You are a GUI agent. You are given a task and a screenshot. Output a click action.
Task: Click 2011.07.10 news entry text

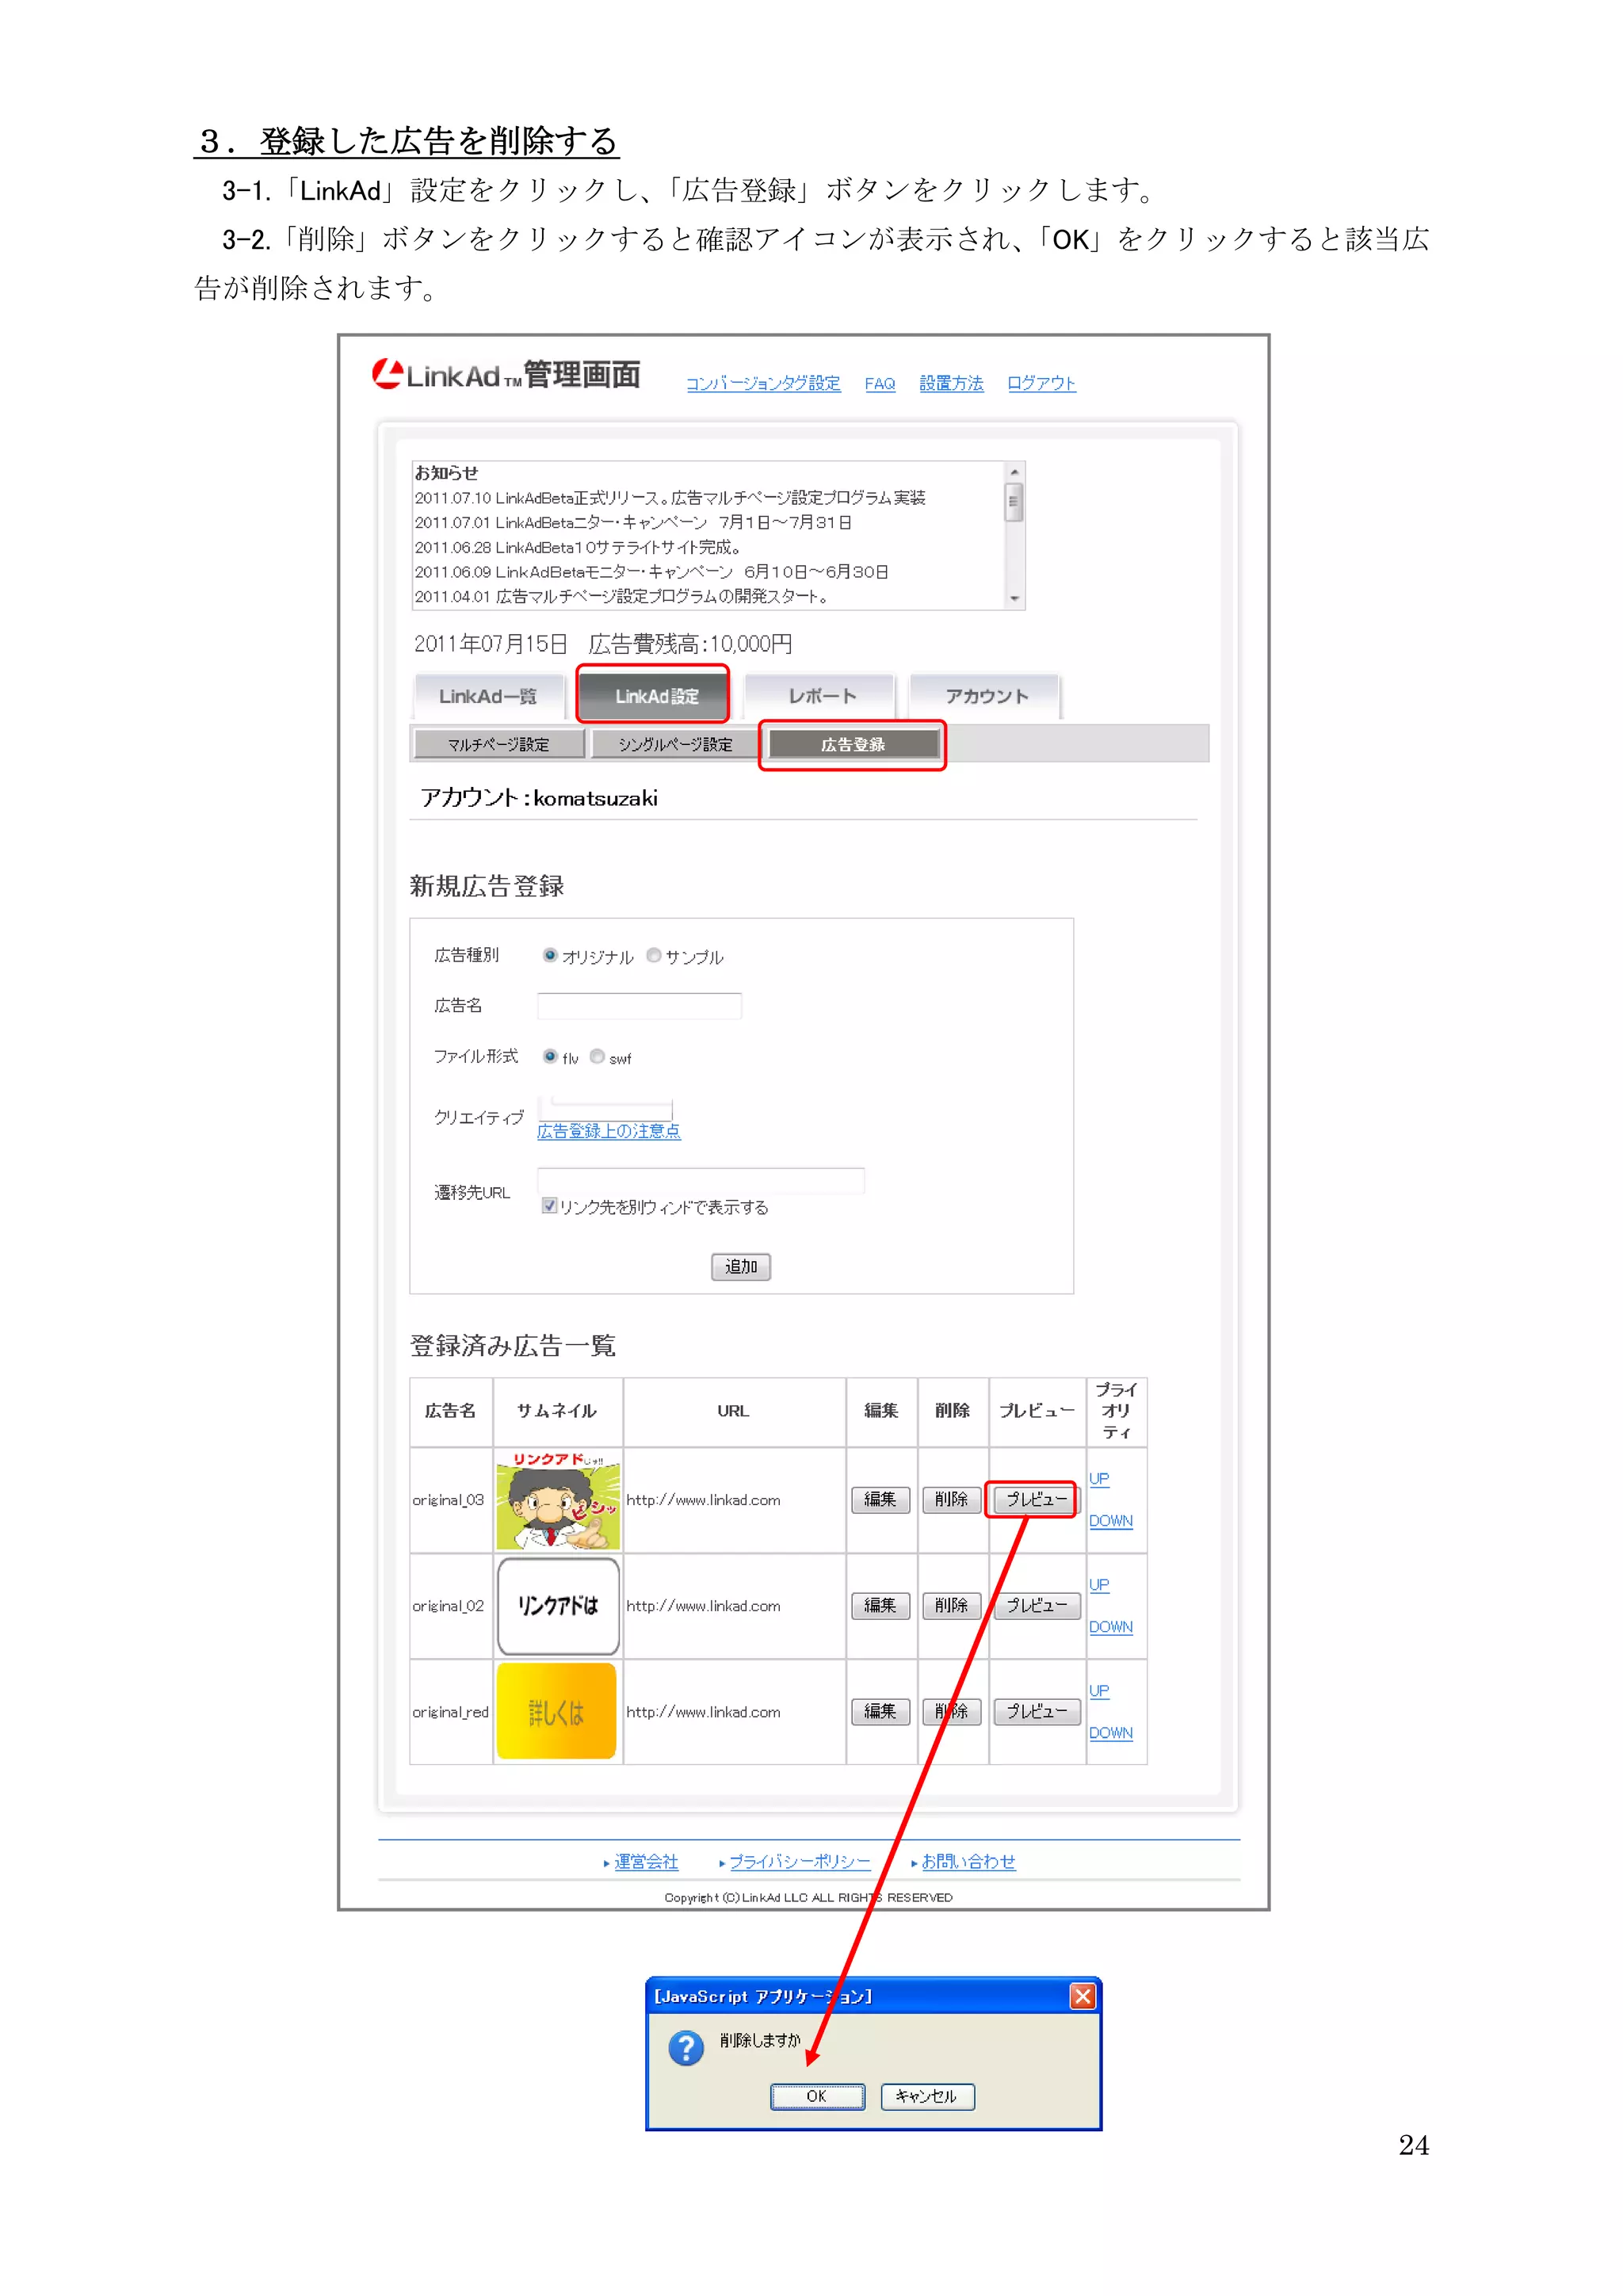pyautogui.click(x=670, y=497)
